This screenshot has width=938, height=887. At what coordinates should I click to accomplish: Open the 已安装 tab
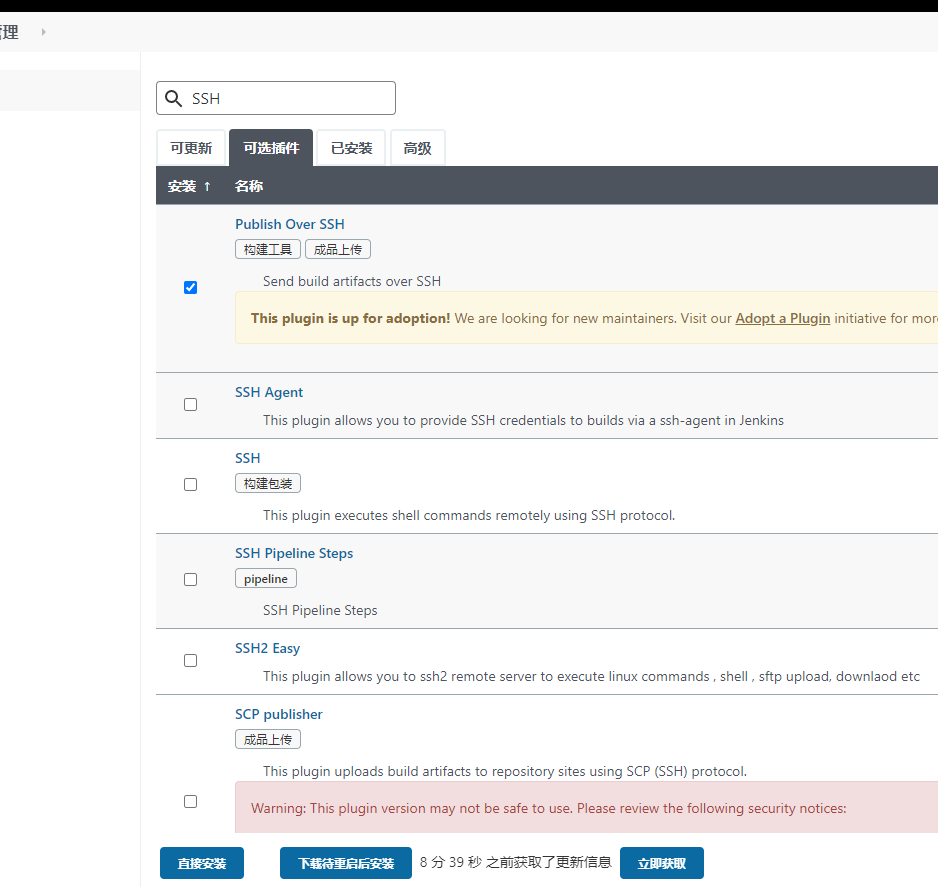point(352,148)
